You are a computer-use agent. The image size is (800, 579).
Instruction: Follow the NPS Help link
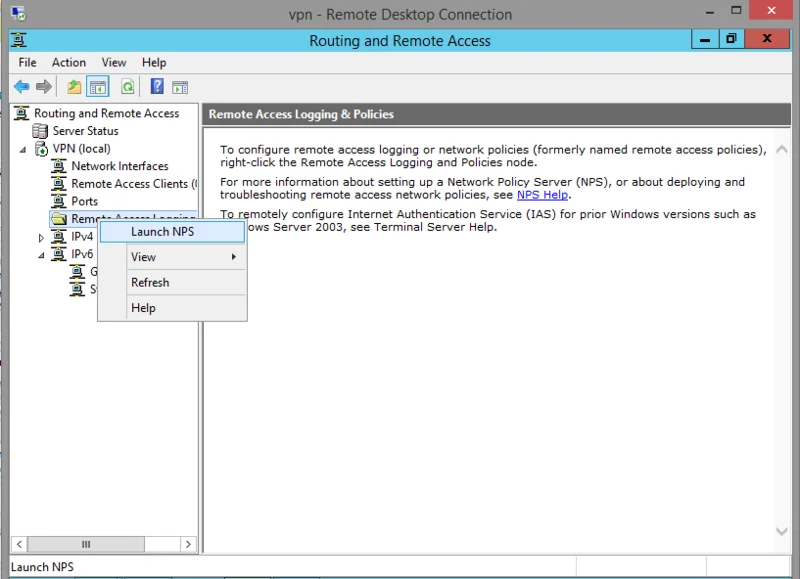pyautogui.click(x=542, y=195)
